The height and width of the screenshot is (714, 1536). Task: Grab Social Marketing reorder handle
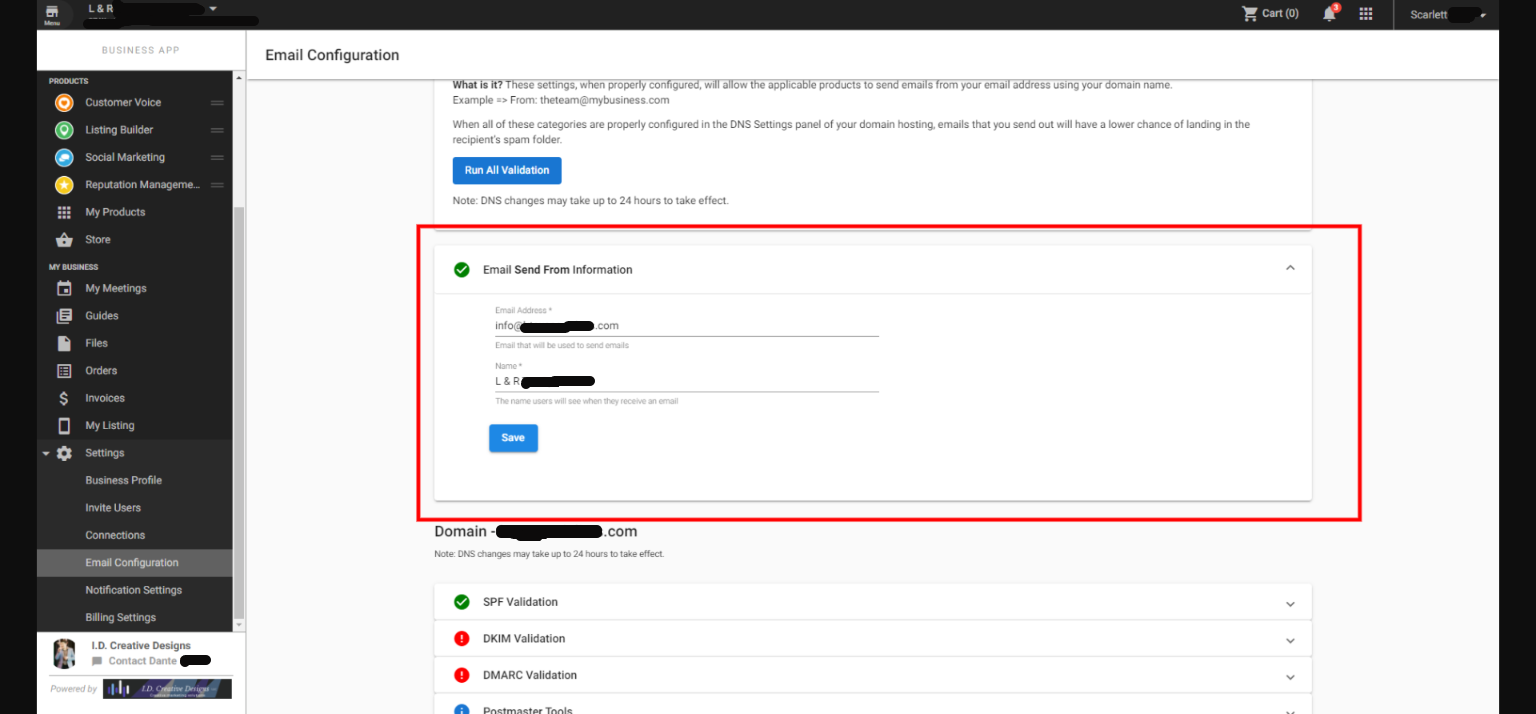tap(216, 157)
